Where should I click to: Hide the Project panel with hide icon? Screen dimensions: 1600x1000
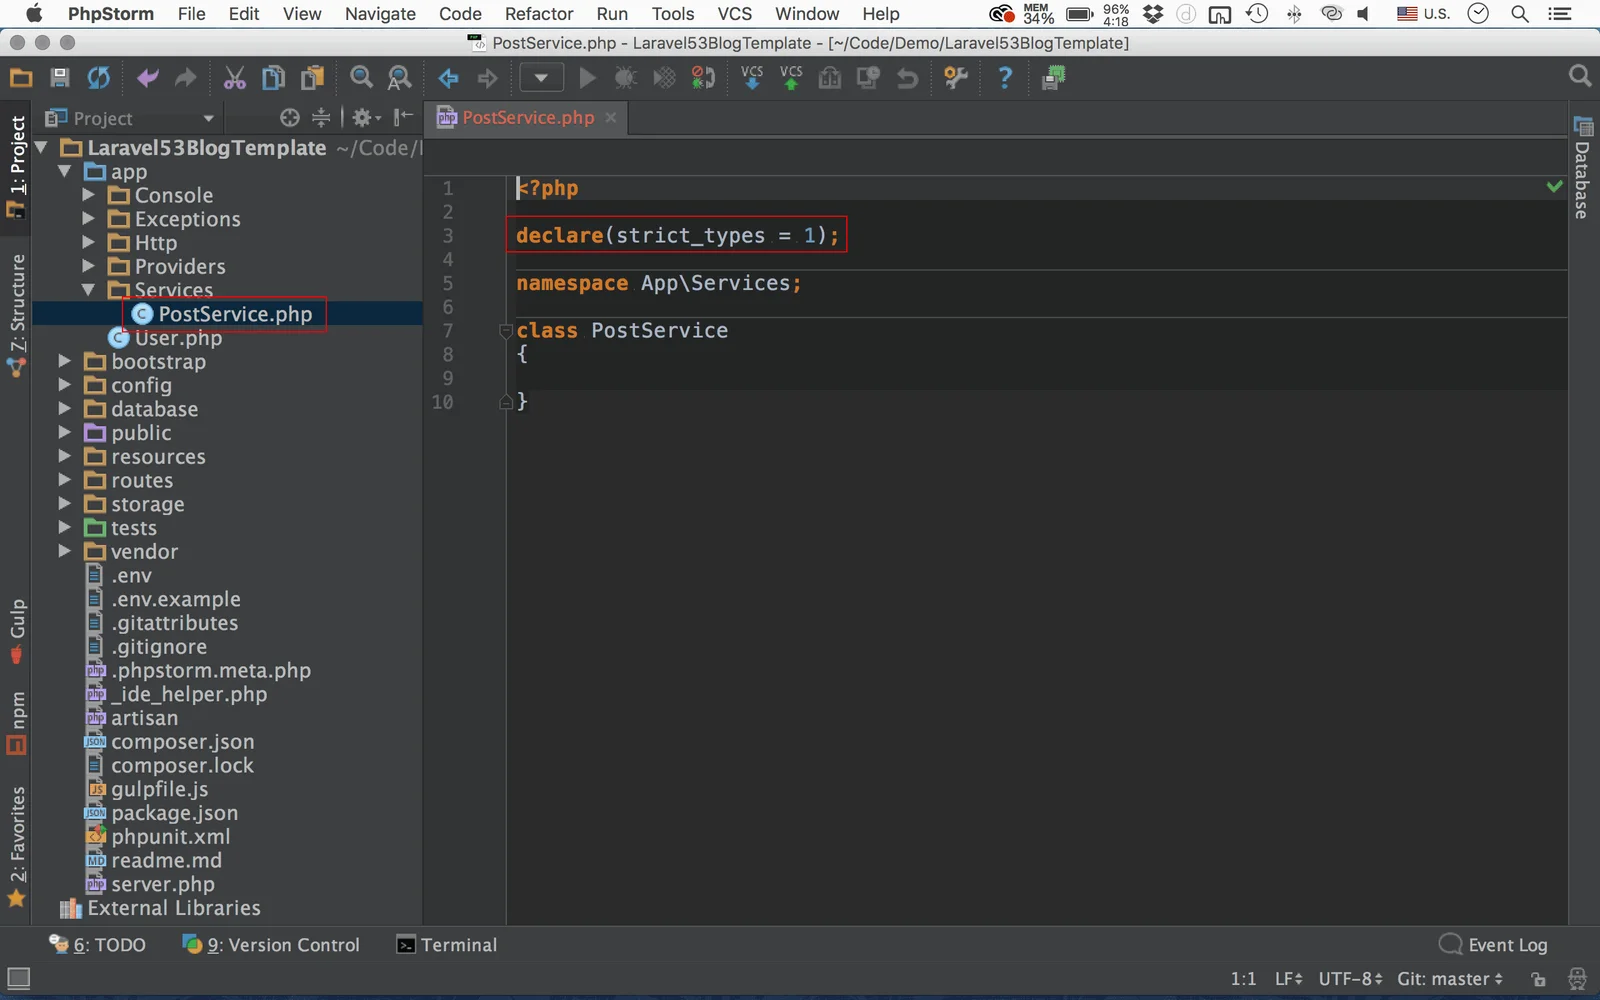coord(403,118)
